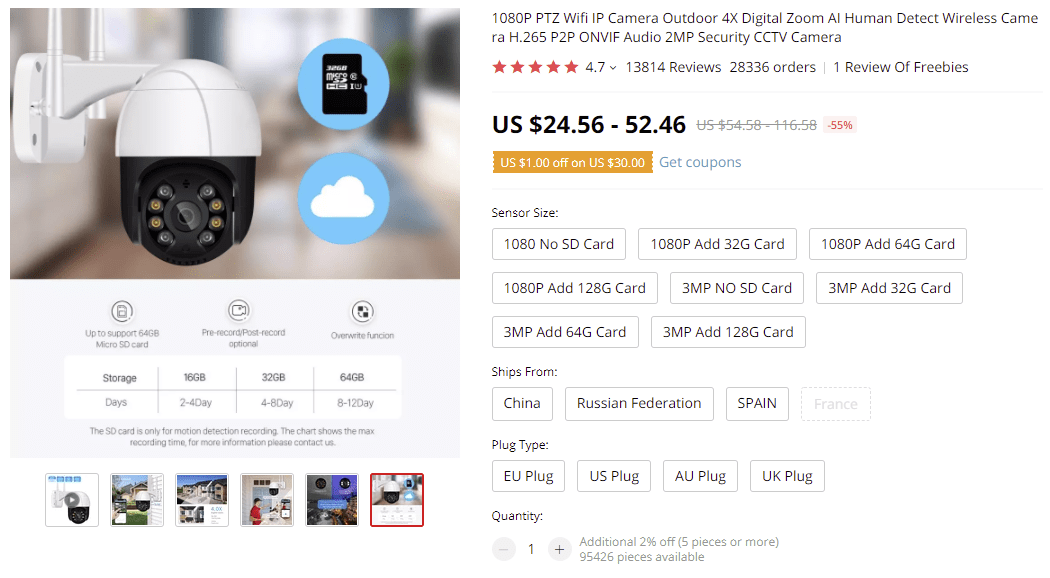Select Russian Federation as ship-from location

coord(639,404)
